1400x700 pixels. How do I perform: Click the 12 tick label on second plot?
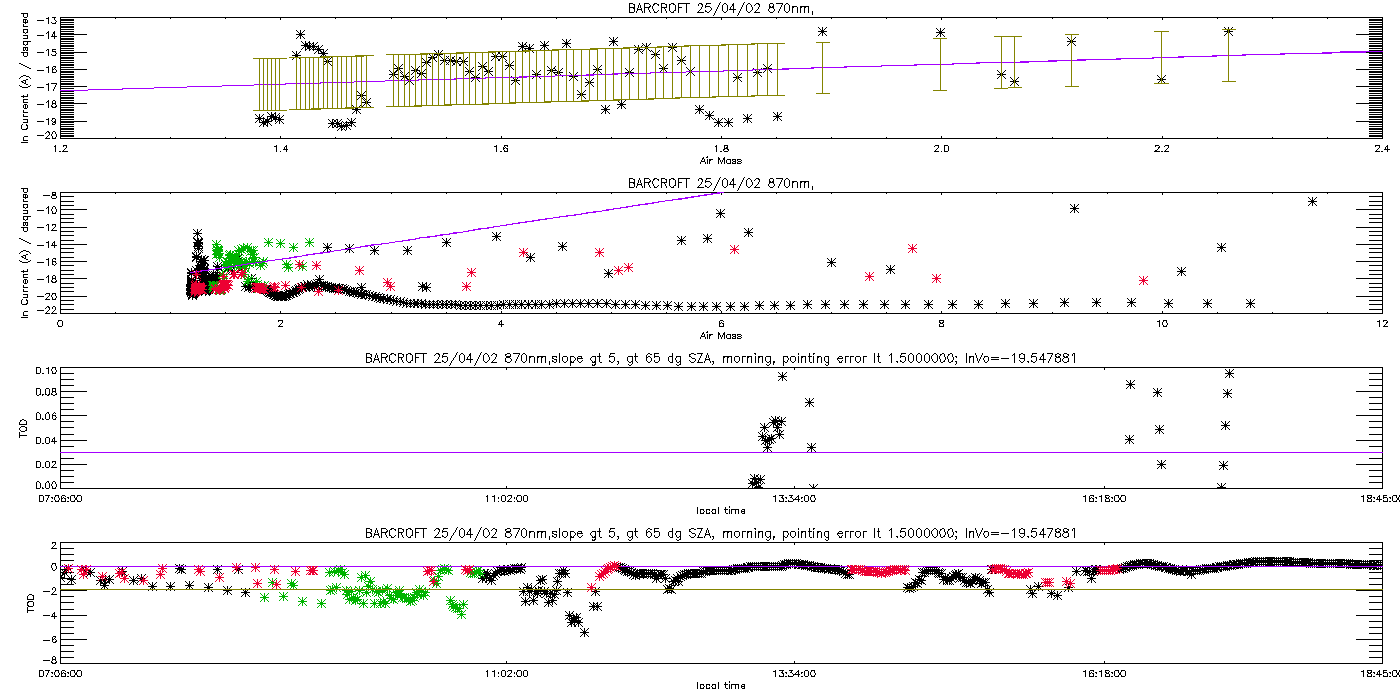click(1381, 324)
